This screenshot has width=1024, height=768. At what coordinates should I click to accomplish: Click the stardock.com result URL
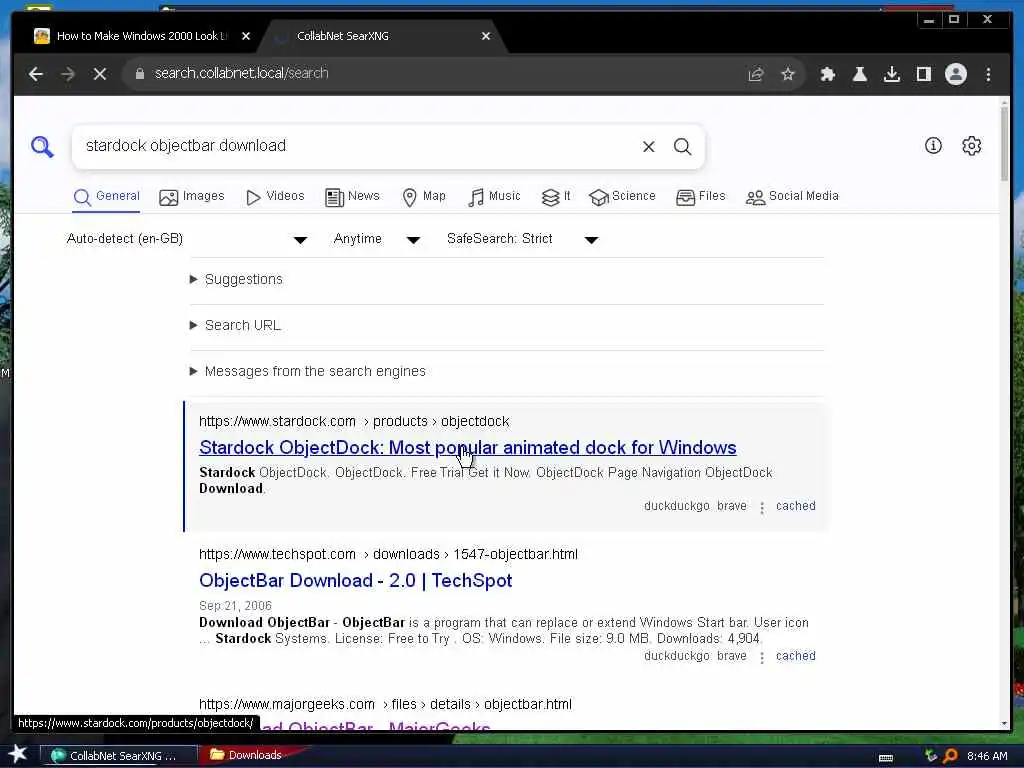point(354,421)
